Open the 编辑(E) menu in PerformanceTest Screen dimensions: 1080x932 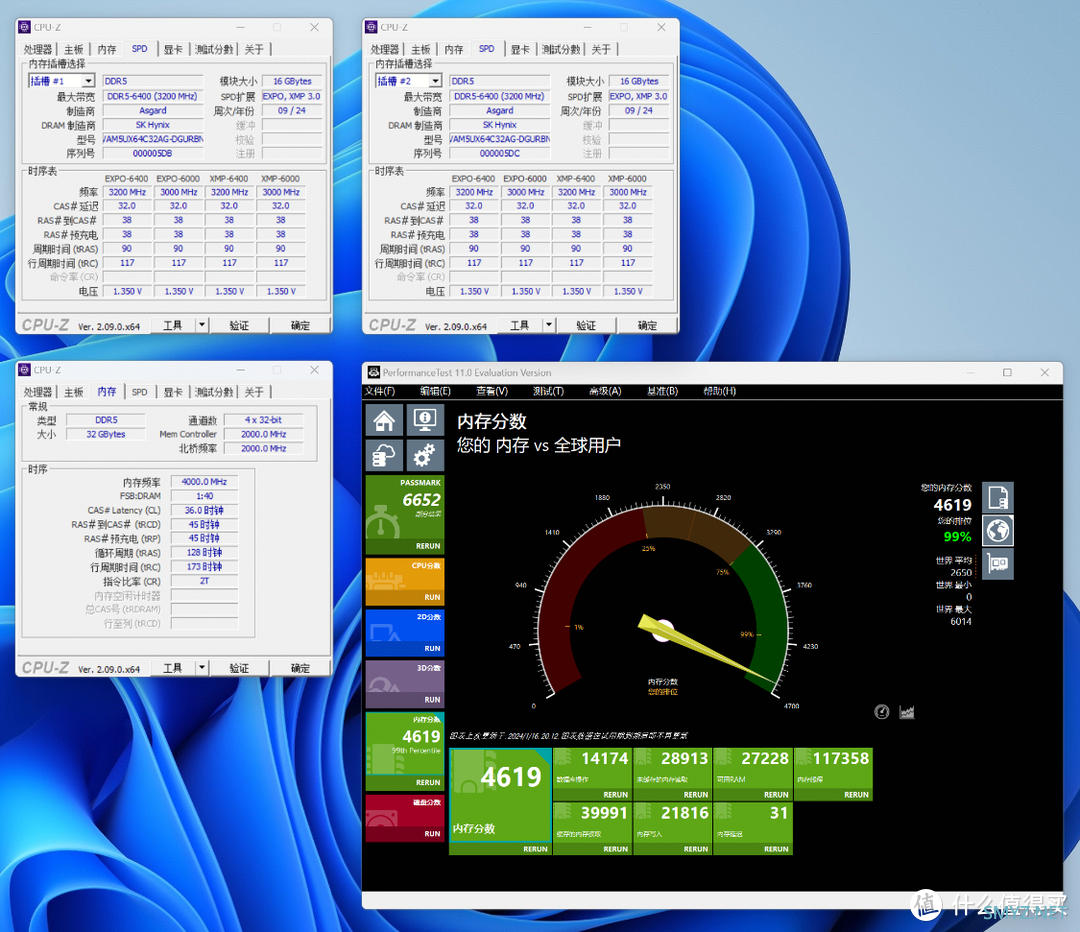coord(435,391)
